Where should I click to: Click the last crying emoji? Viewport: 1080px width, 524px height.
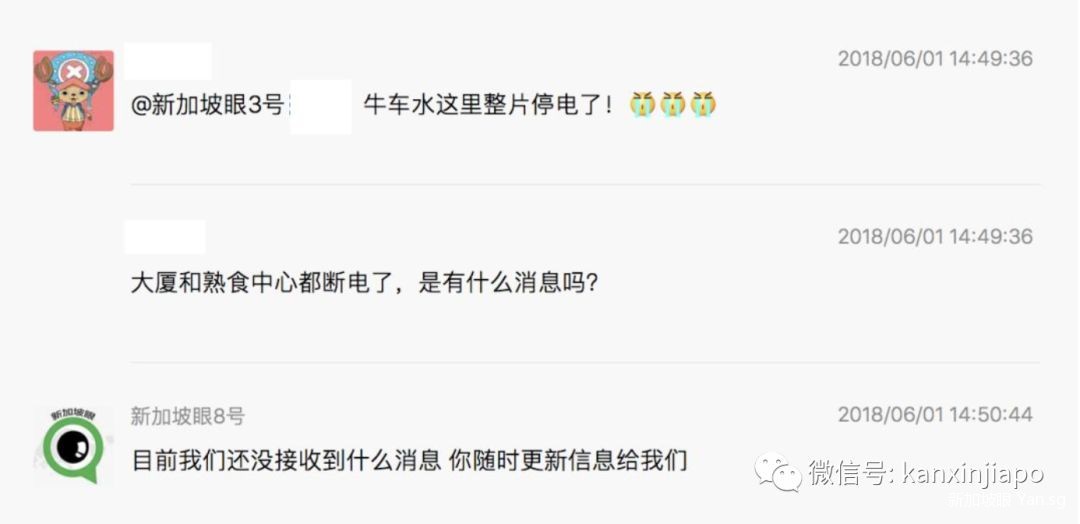[x=703, y=104]
